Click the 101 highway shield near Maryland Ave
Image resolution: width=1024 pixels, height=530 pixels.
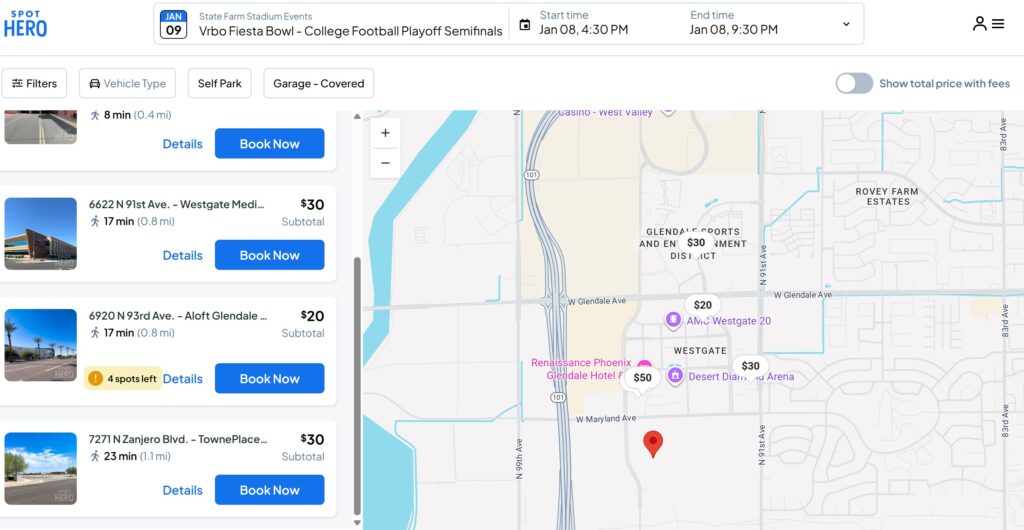[x=558, y=397]
